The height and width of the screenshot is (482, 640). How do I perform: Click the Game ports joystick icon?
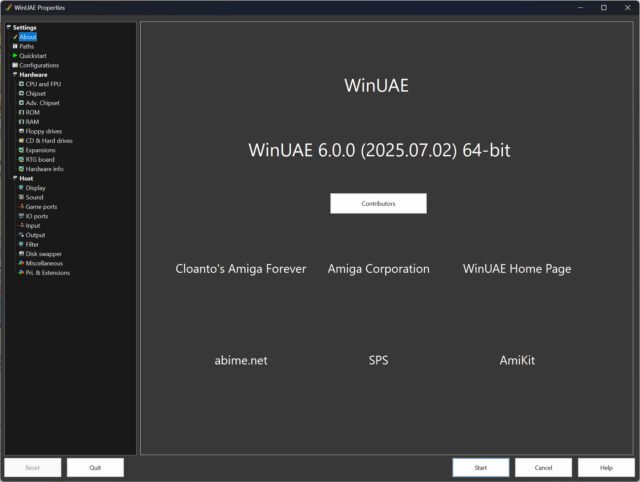[x=22, y=207]
